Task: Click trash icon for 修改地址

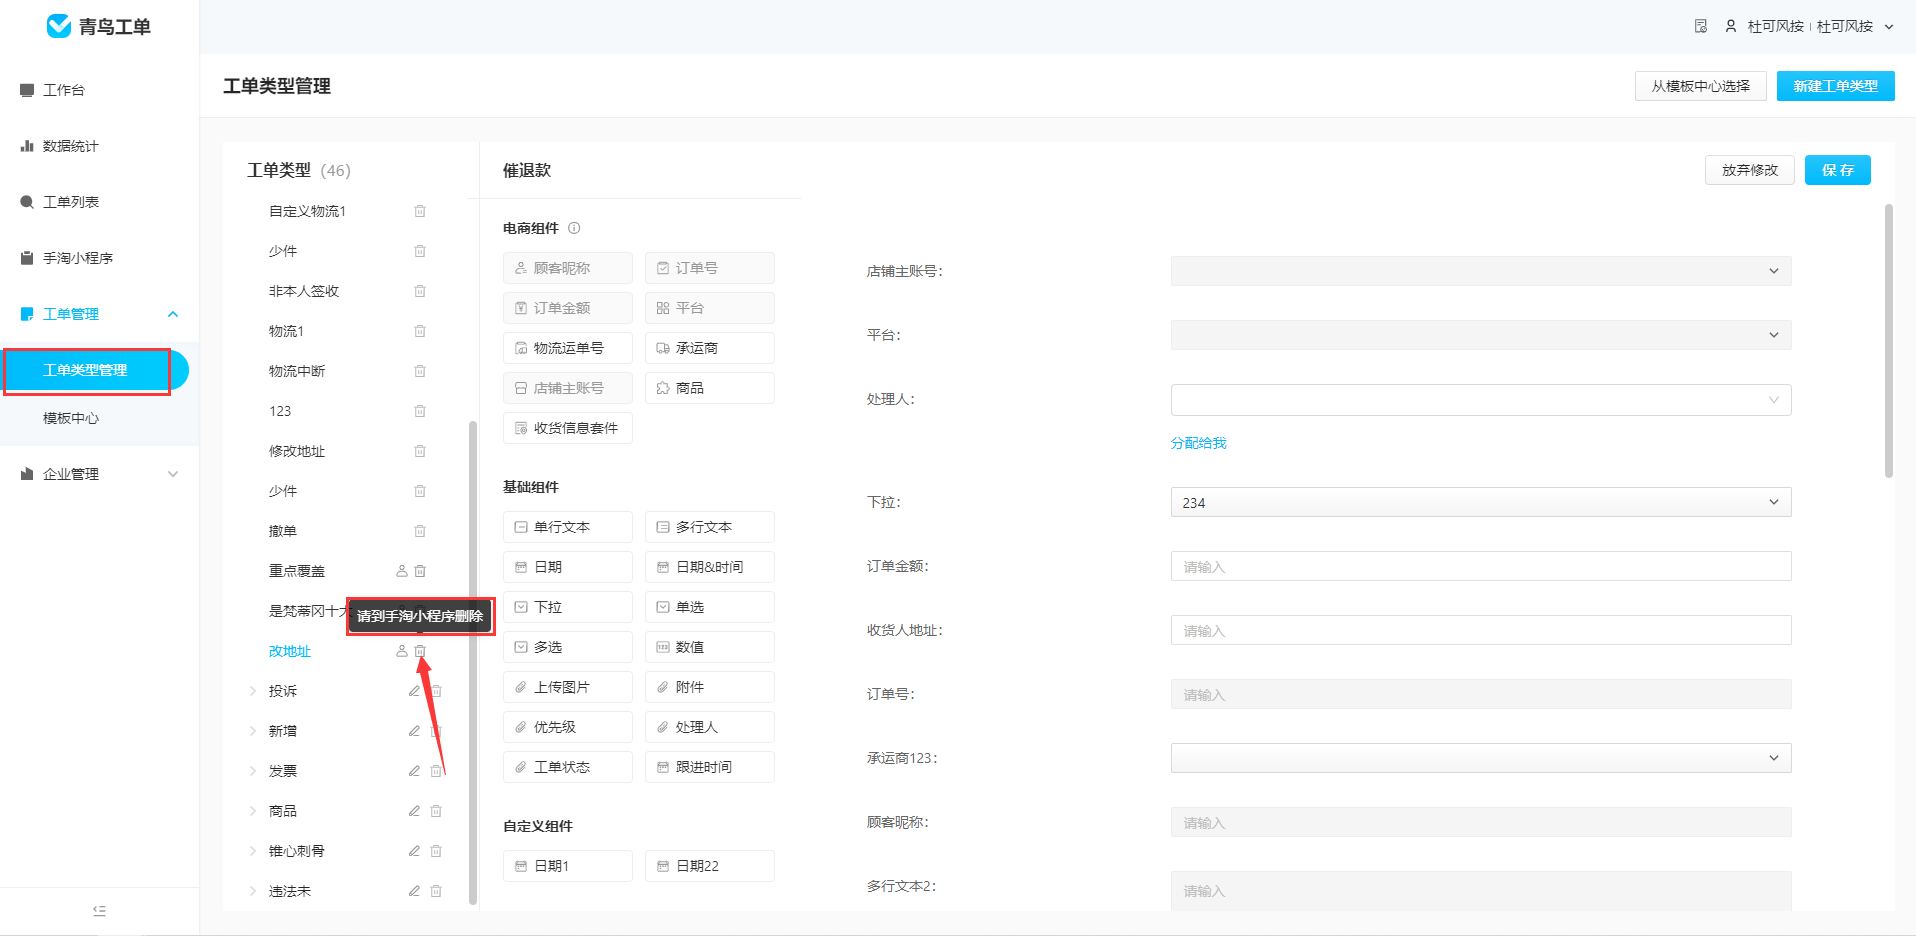Action: pos(420,451)
